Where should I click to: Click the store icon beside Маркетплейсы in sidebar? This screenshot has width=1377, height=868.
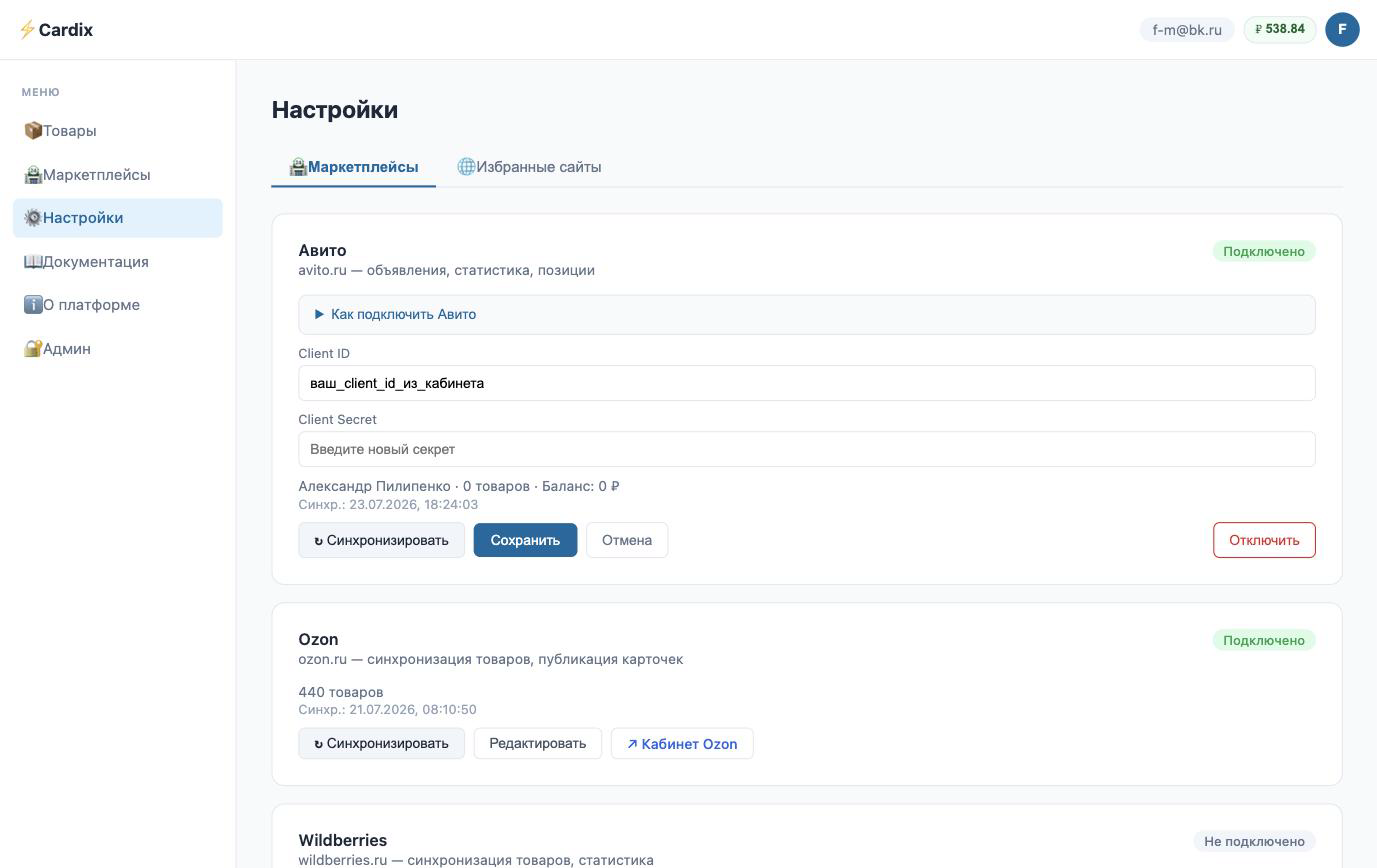tap(32, 175)
